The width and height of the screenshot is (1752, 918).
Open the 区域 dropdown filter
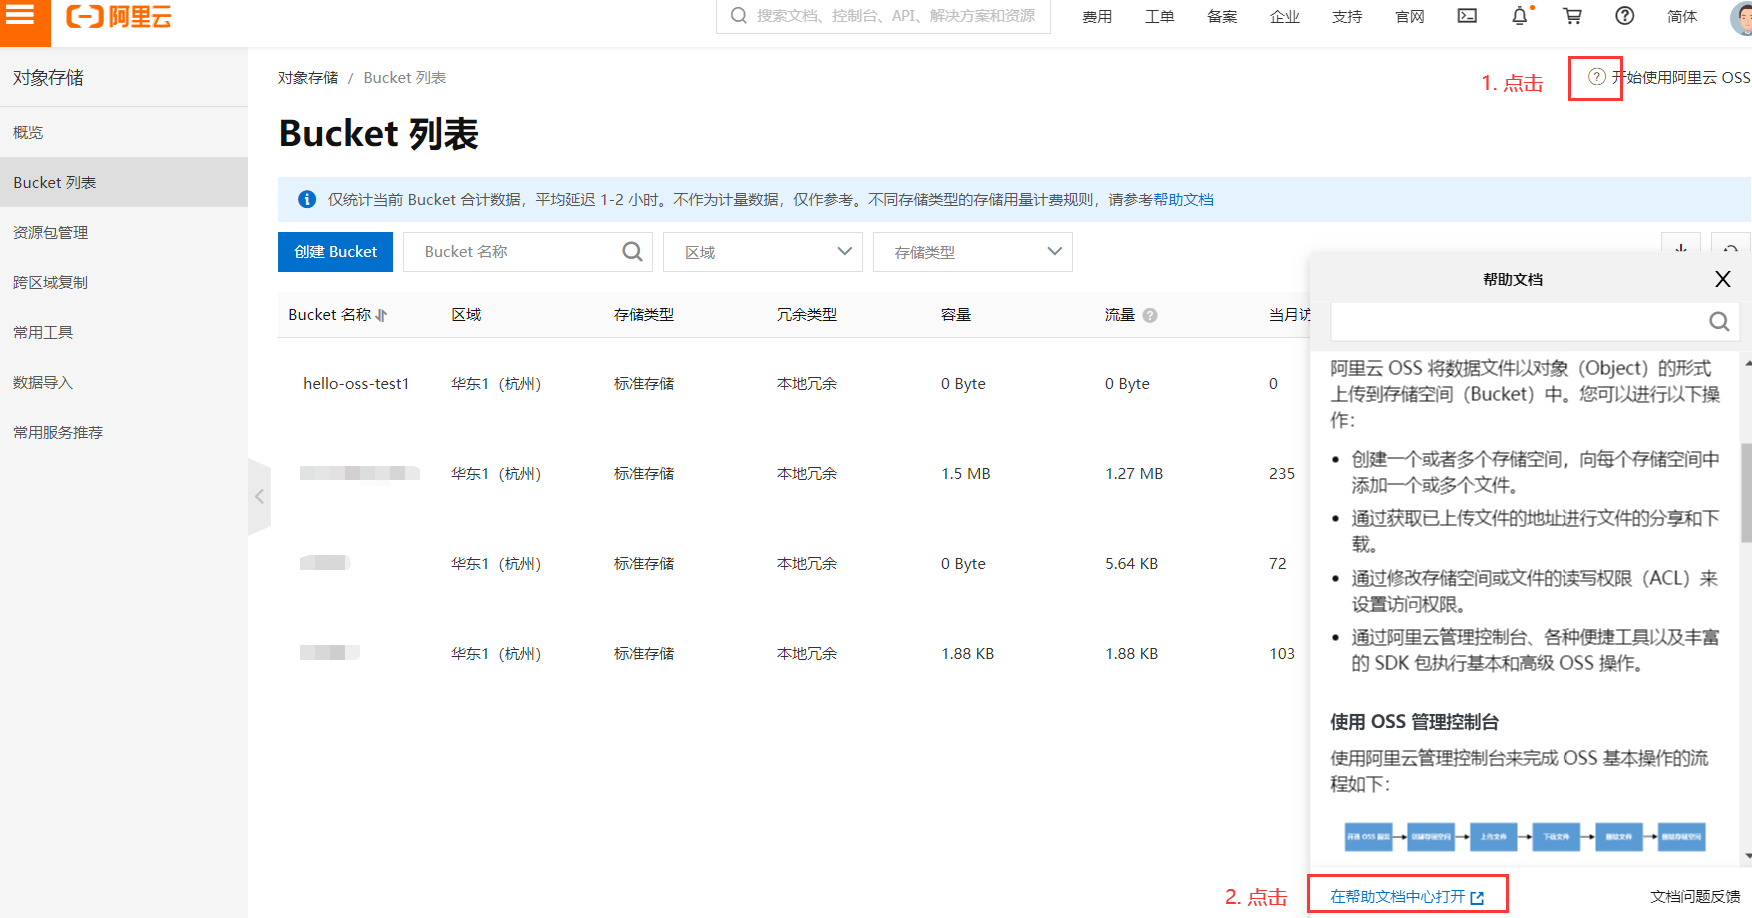763,252
